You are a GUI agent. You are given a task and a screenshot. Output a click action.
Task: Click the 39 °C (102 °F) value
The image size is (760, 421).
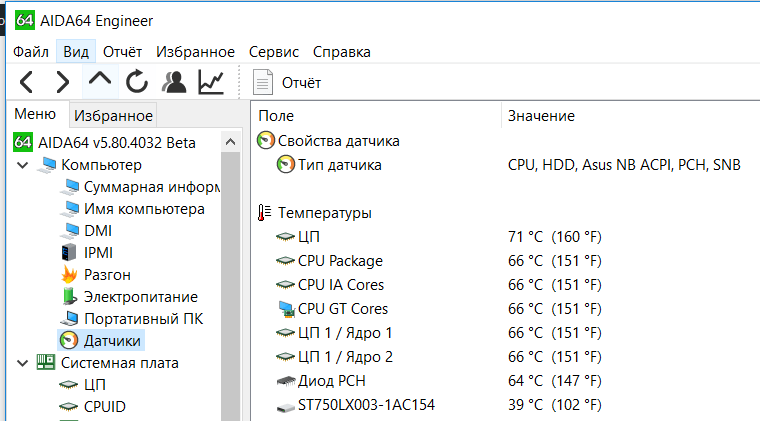pyautogui.click(x=554, y=405)
